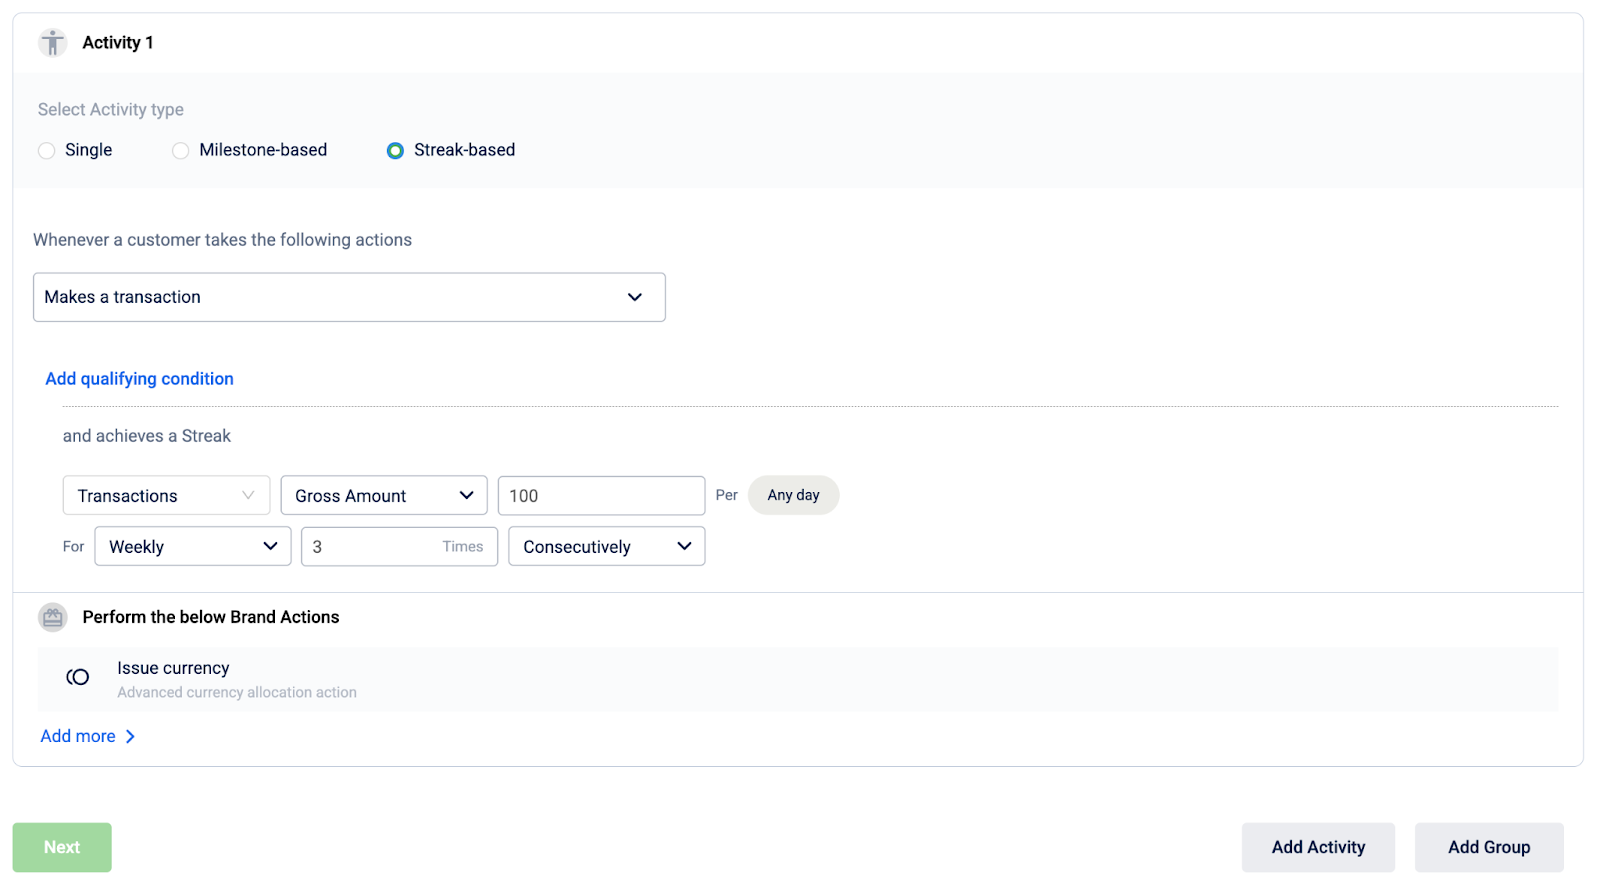Image resolution: width=1600 pixels, height=881 pixels.
Task: Open the Issue currency action row
Action: pos(798,680)
